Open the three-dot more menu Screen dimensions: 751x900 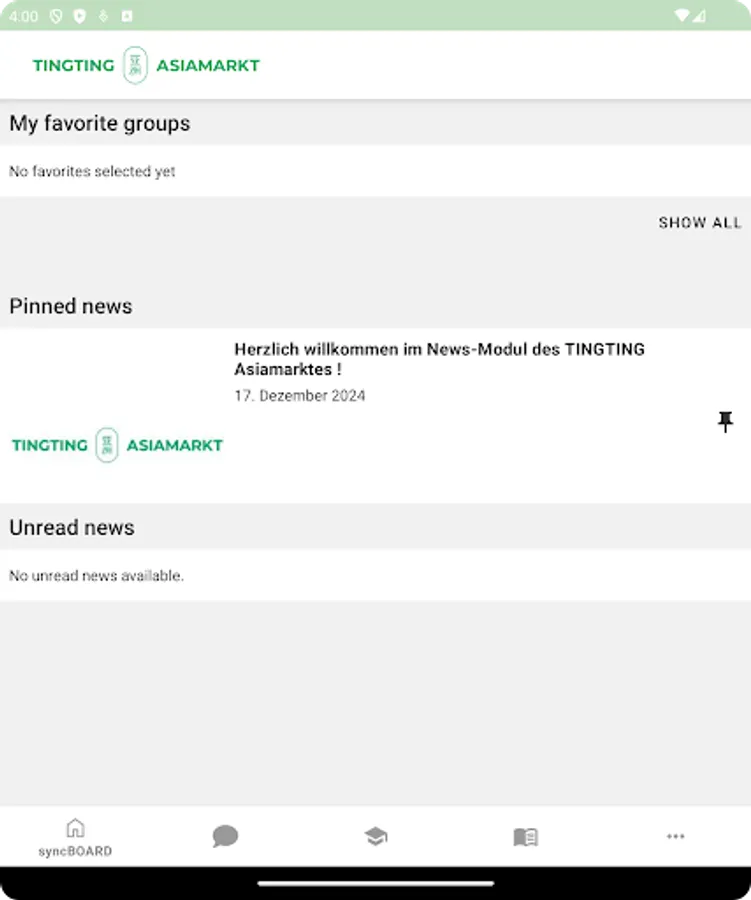pyautogui.click(x=676, y=836)
